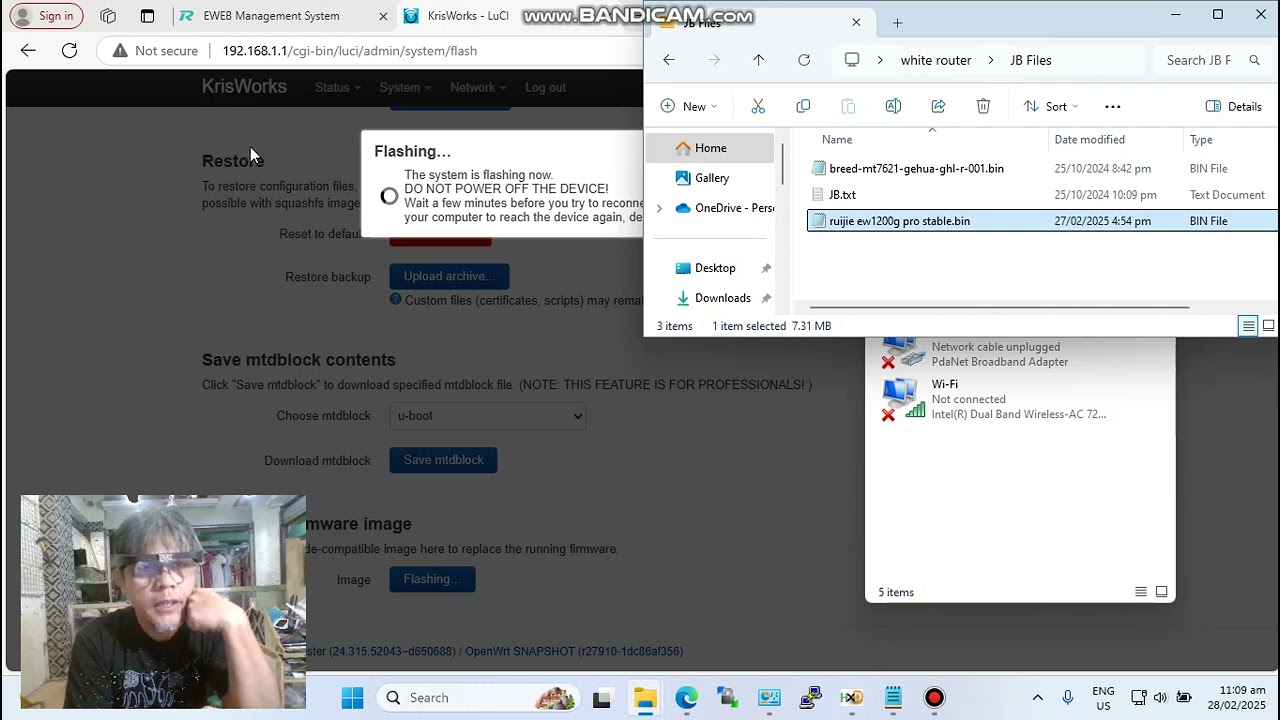Open the See more (three dots) menu
The height and width of the screenshot is (720, 1280).
point(1113,106)
